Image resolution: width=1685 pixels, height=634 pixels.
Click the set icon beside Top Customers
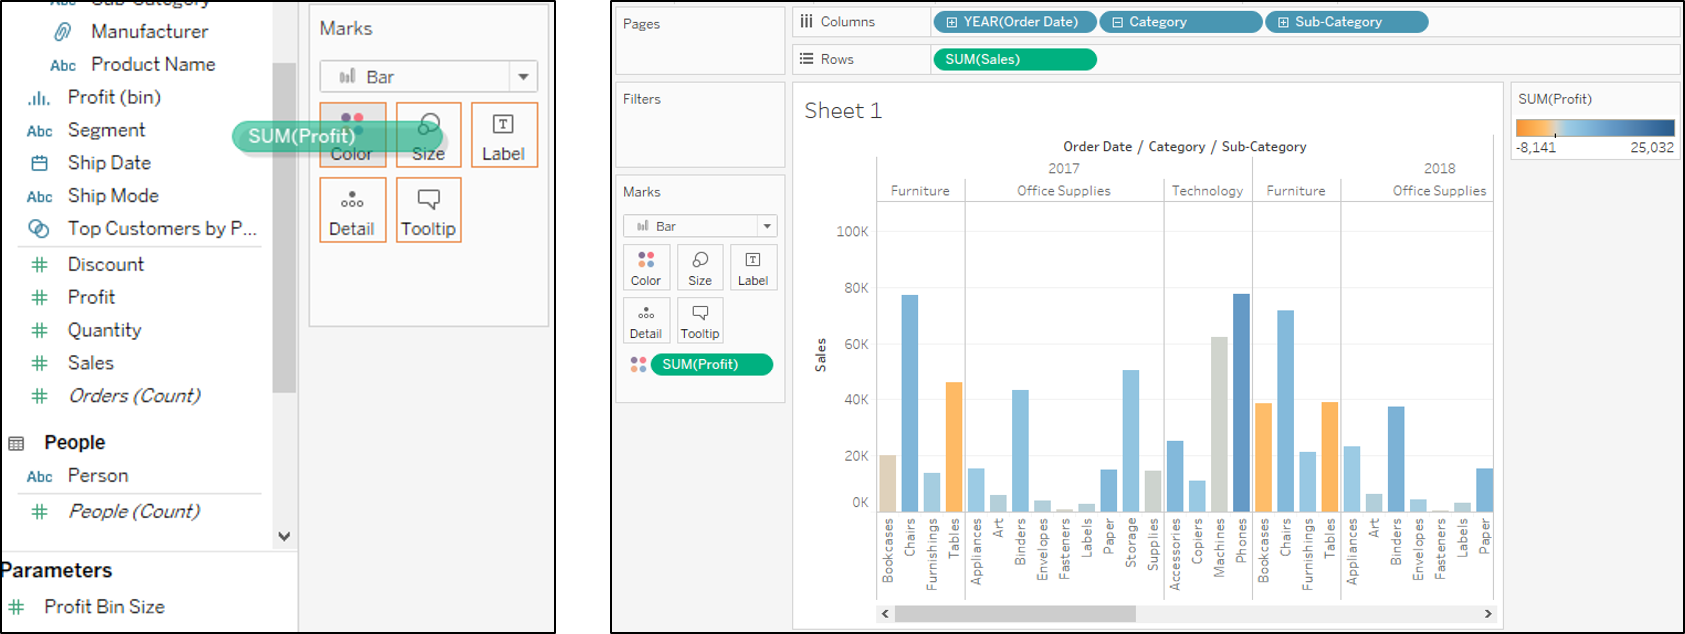pyautogui.click(x=39, y=229)
